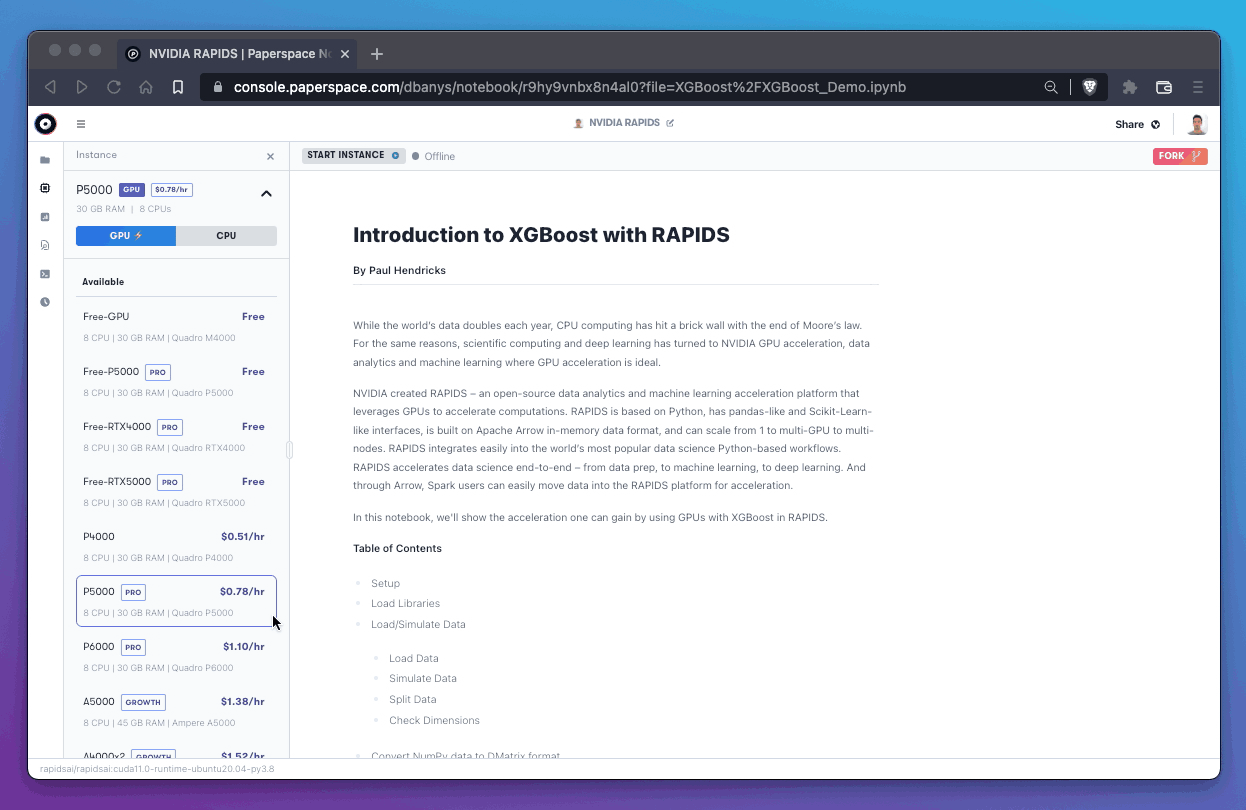Go back in browser history
This screenshot has width=1246, height=810.
pos(50,87)
